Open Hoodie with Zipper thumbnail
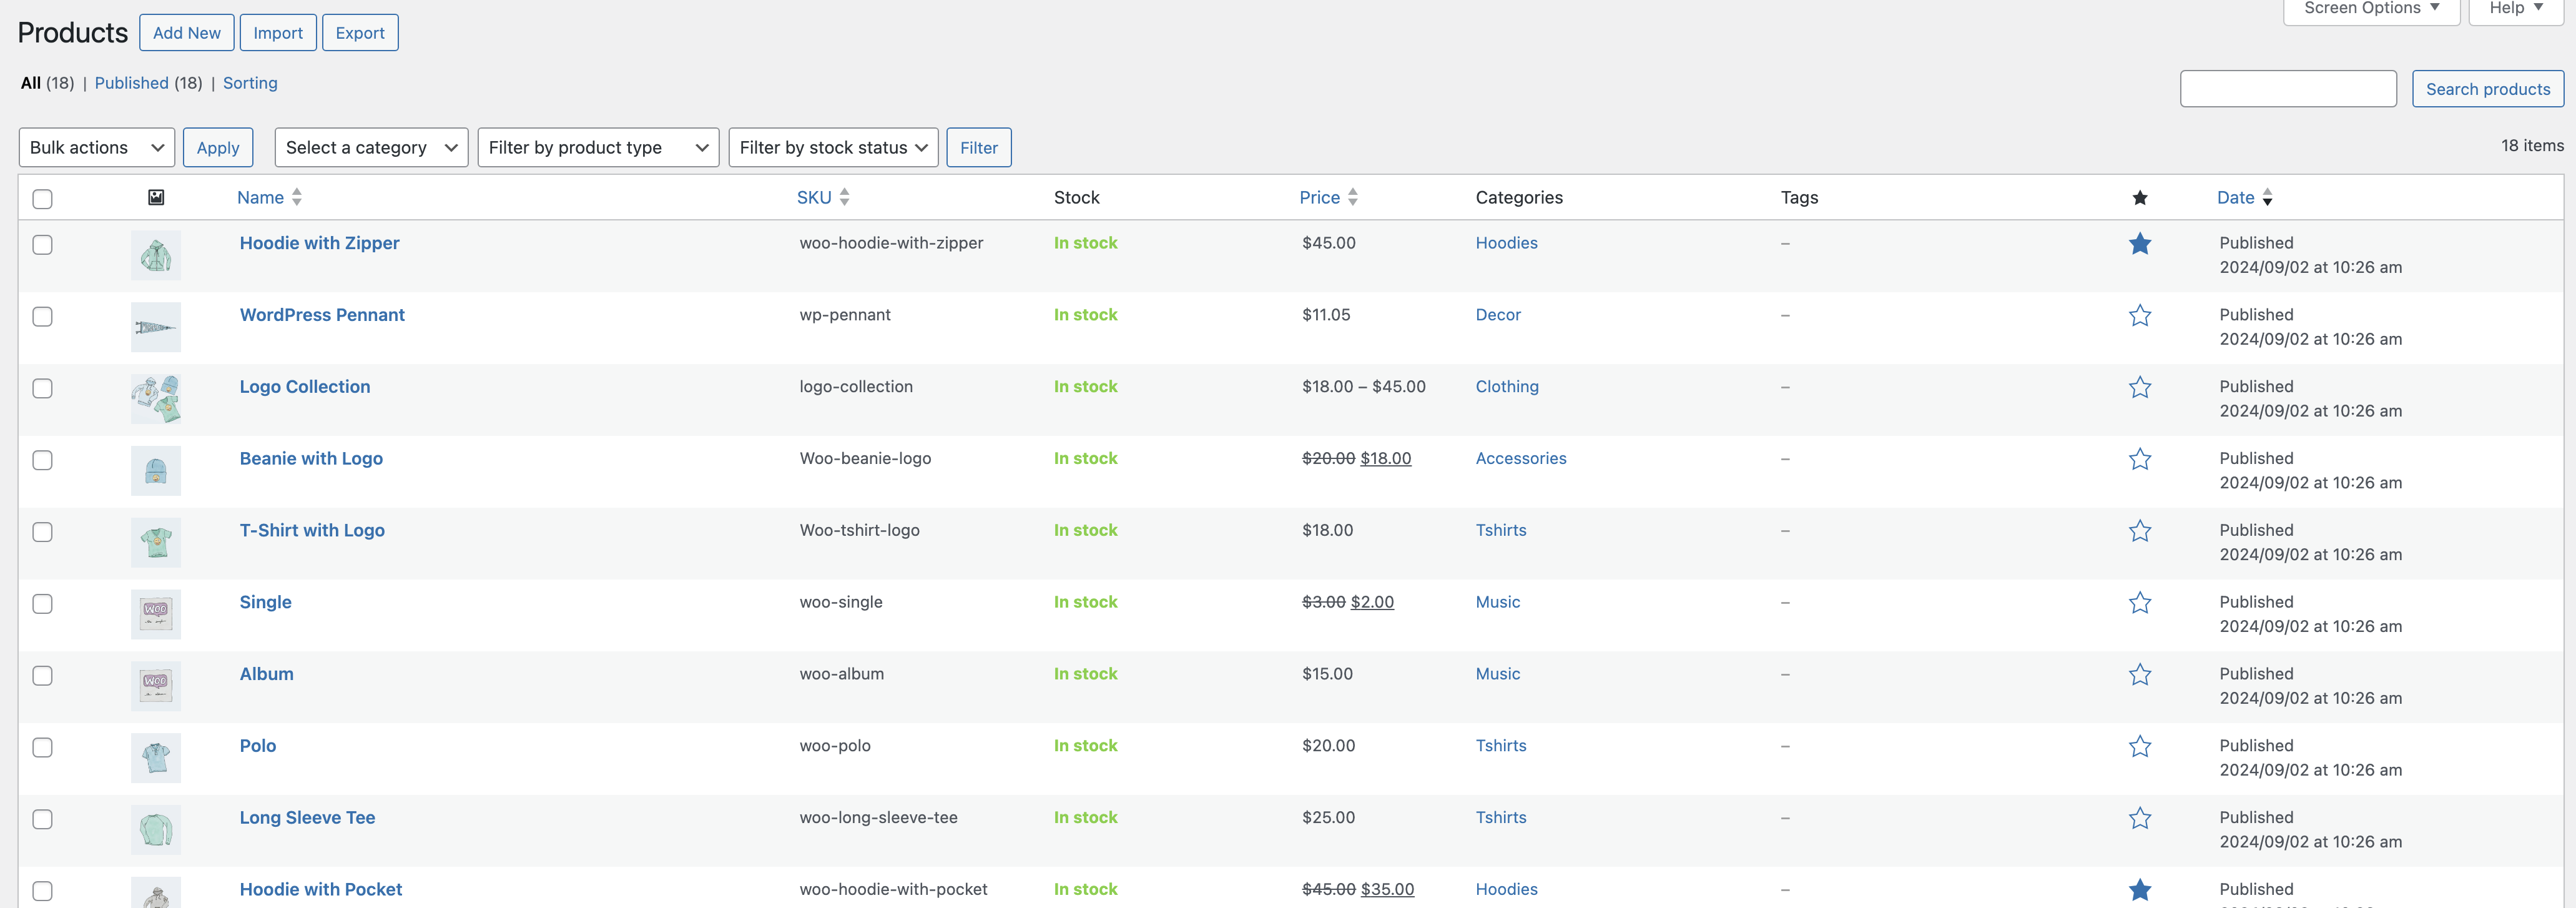The image size is (2576, 908). pos(156,256)
